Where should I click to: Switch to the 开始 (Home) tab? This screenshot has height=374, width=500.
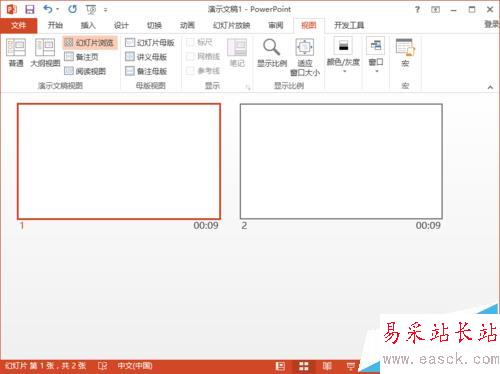55,25
